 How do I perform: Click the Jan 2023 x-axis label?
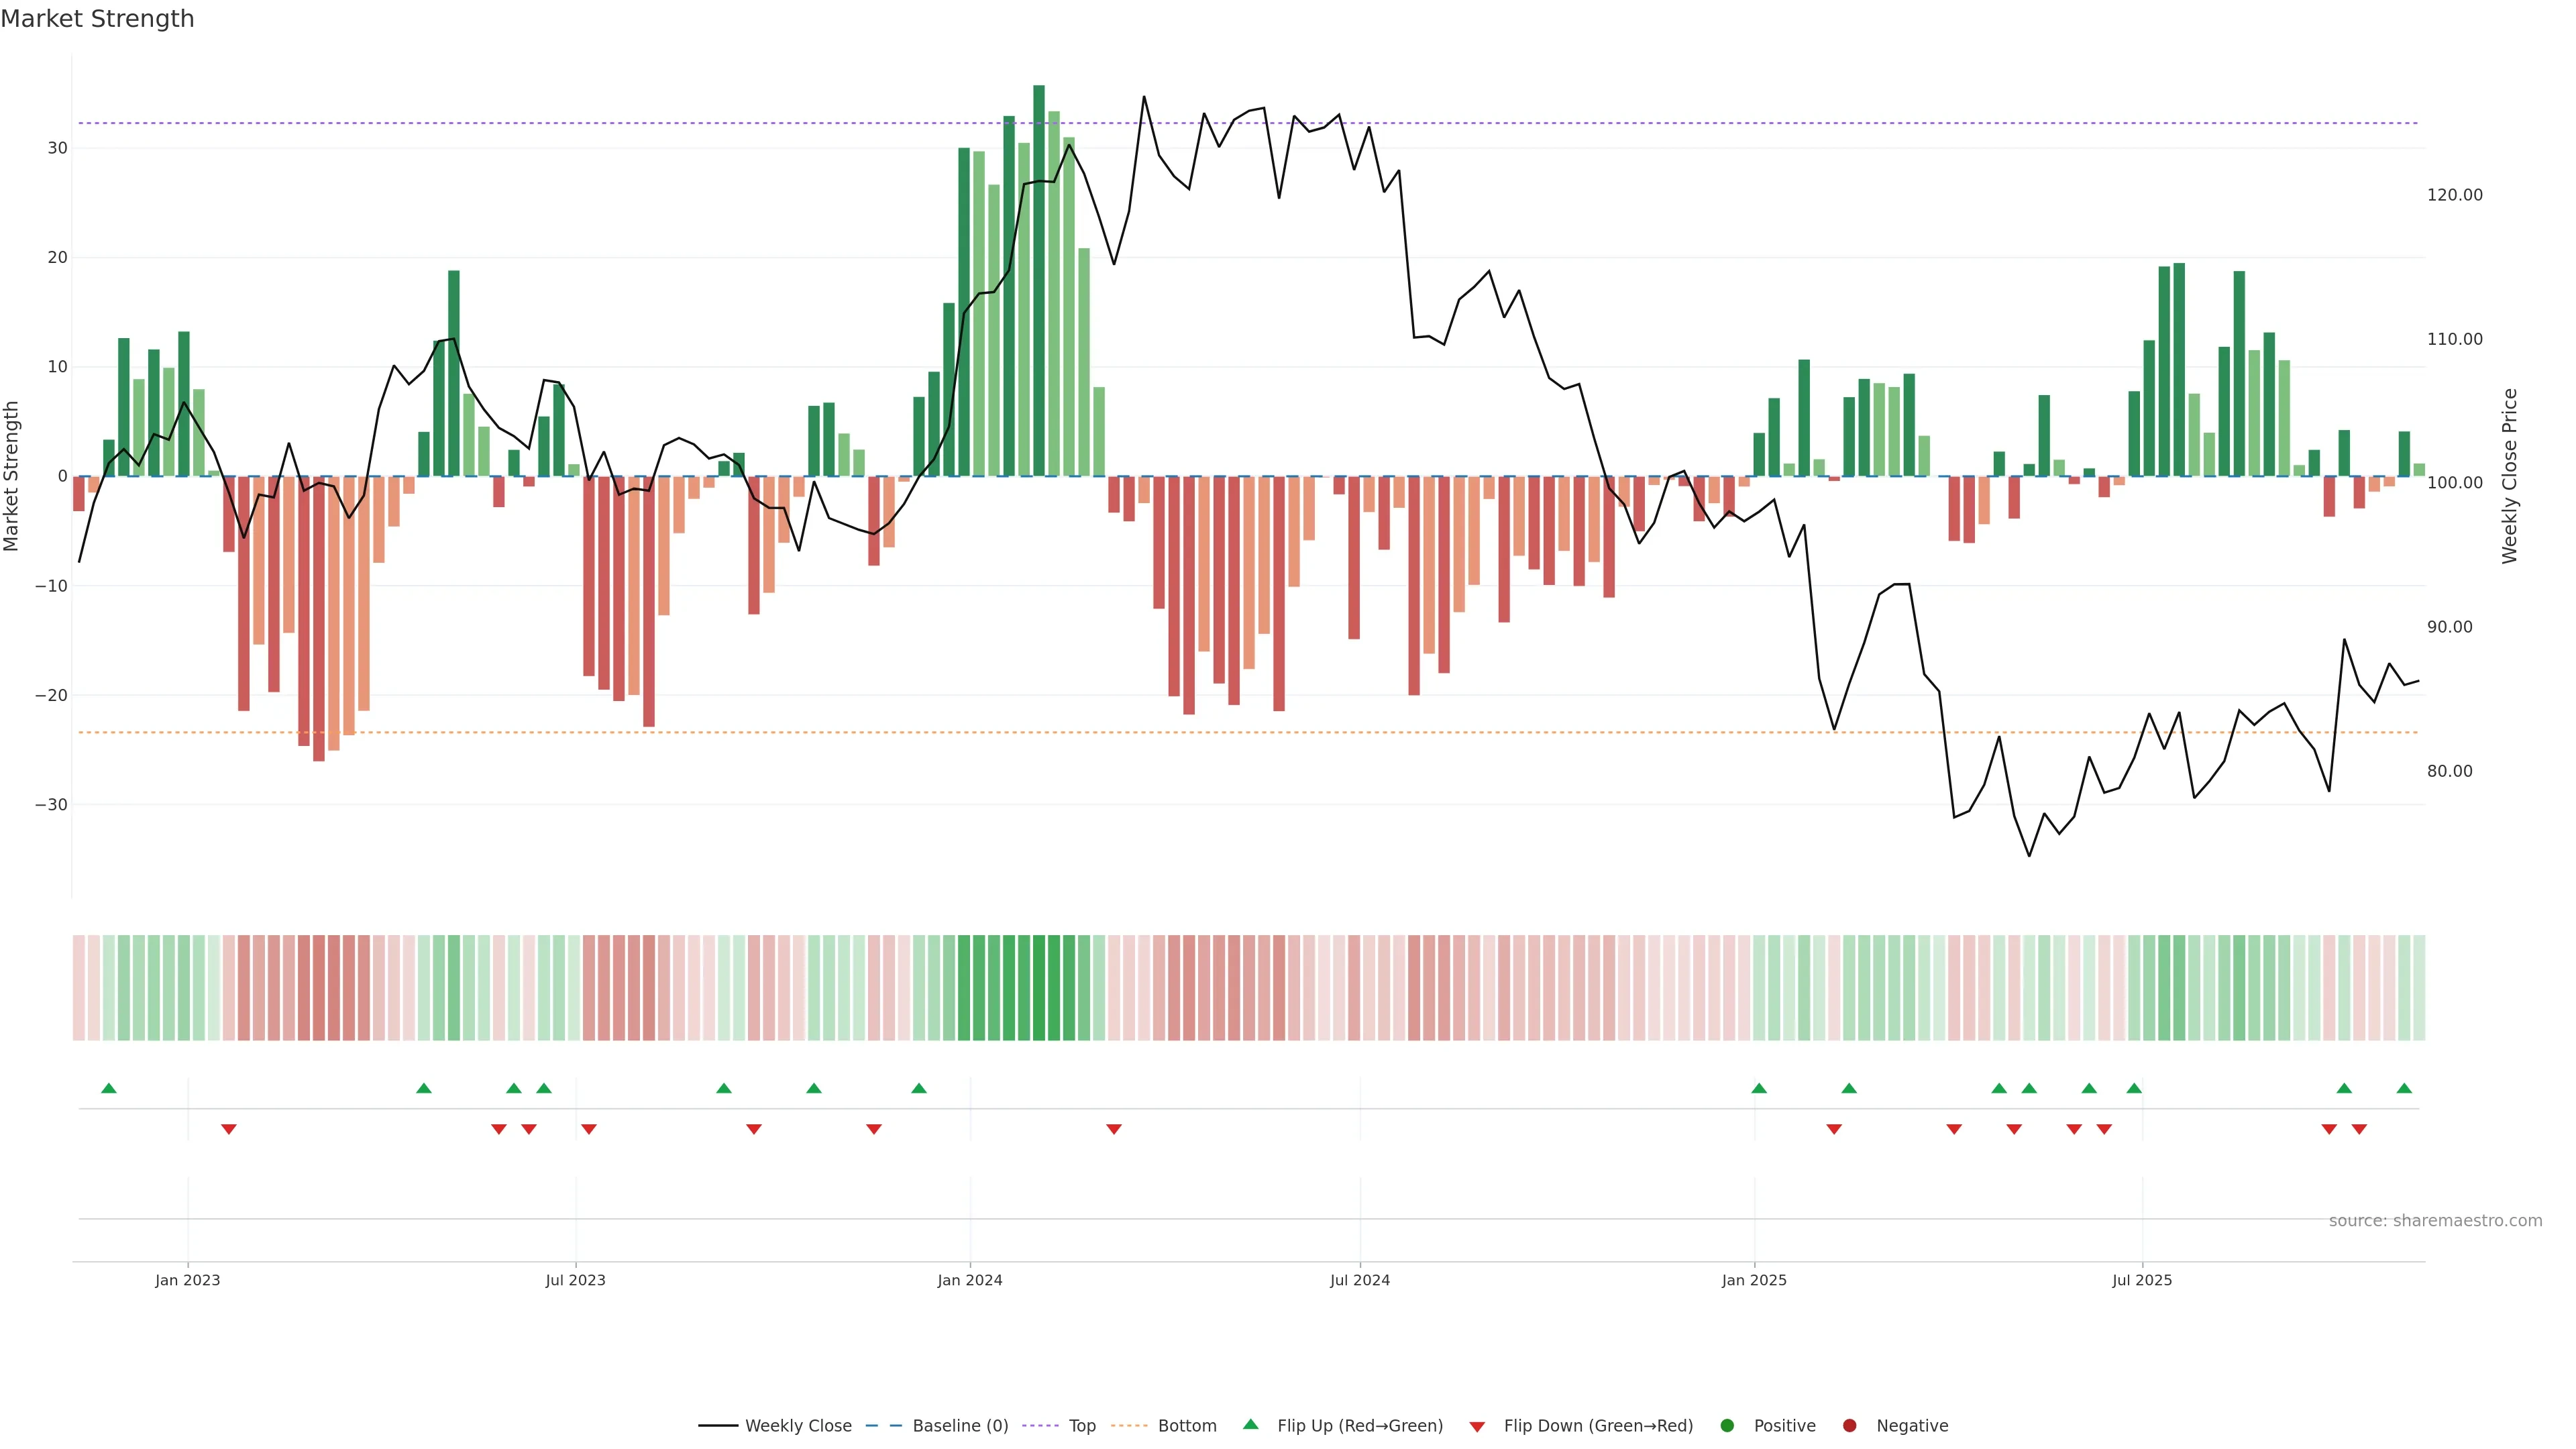coord(188,1280)
